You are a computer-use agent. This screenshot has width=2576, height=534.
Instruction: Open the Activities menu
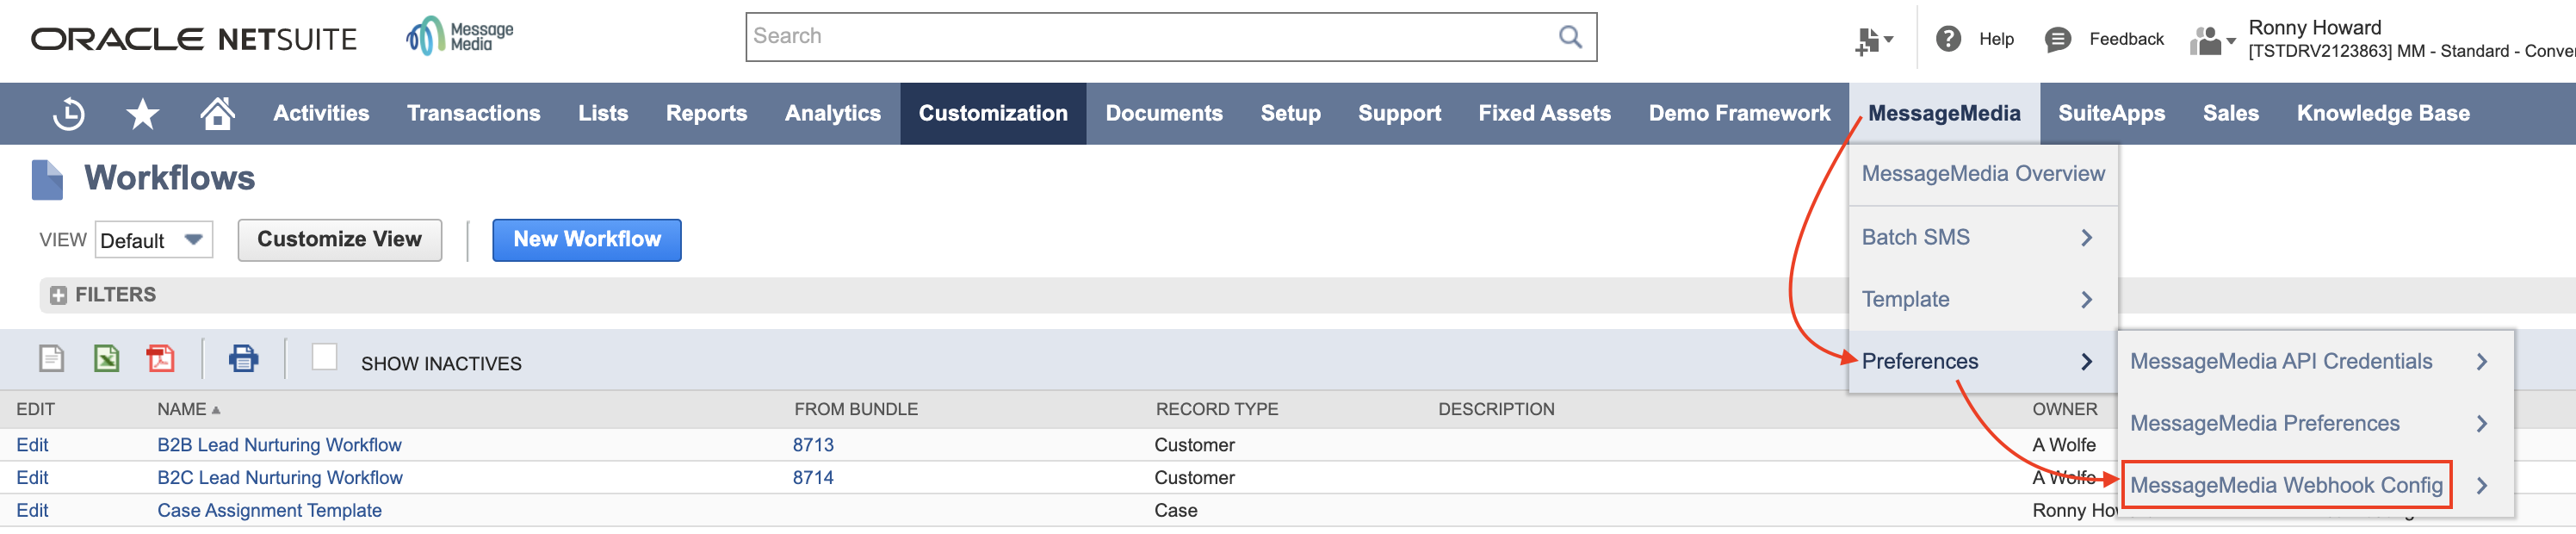tap(321, 114)
